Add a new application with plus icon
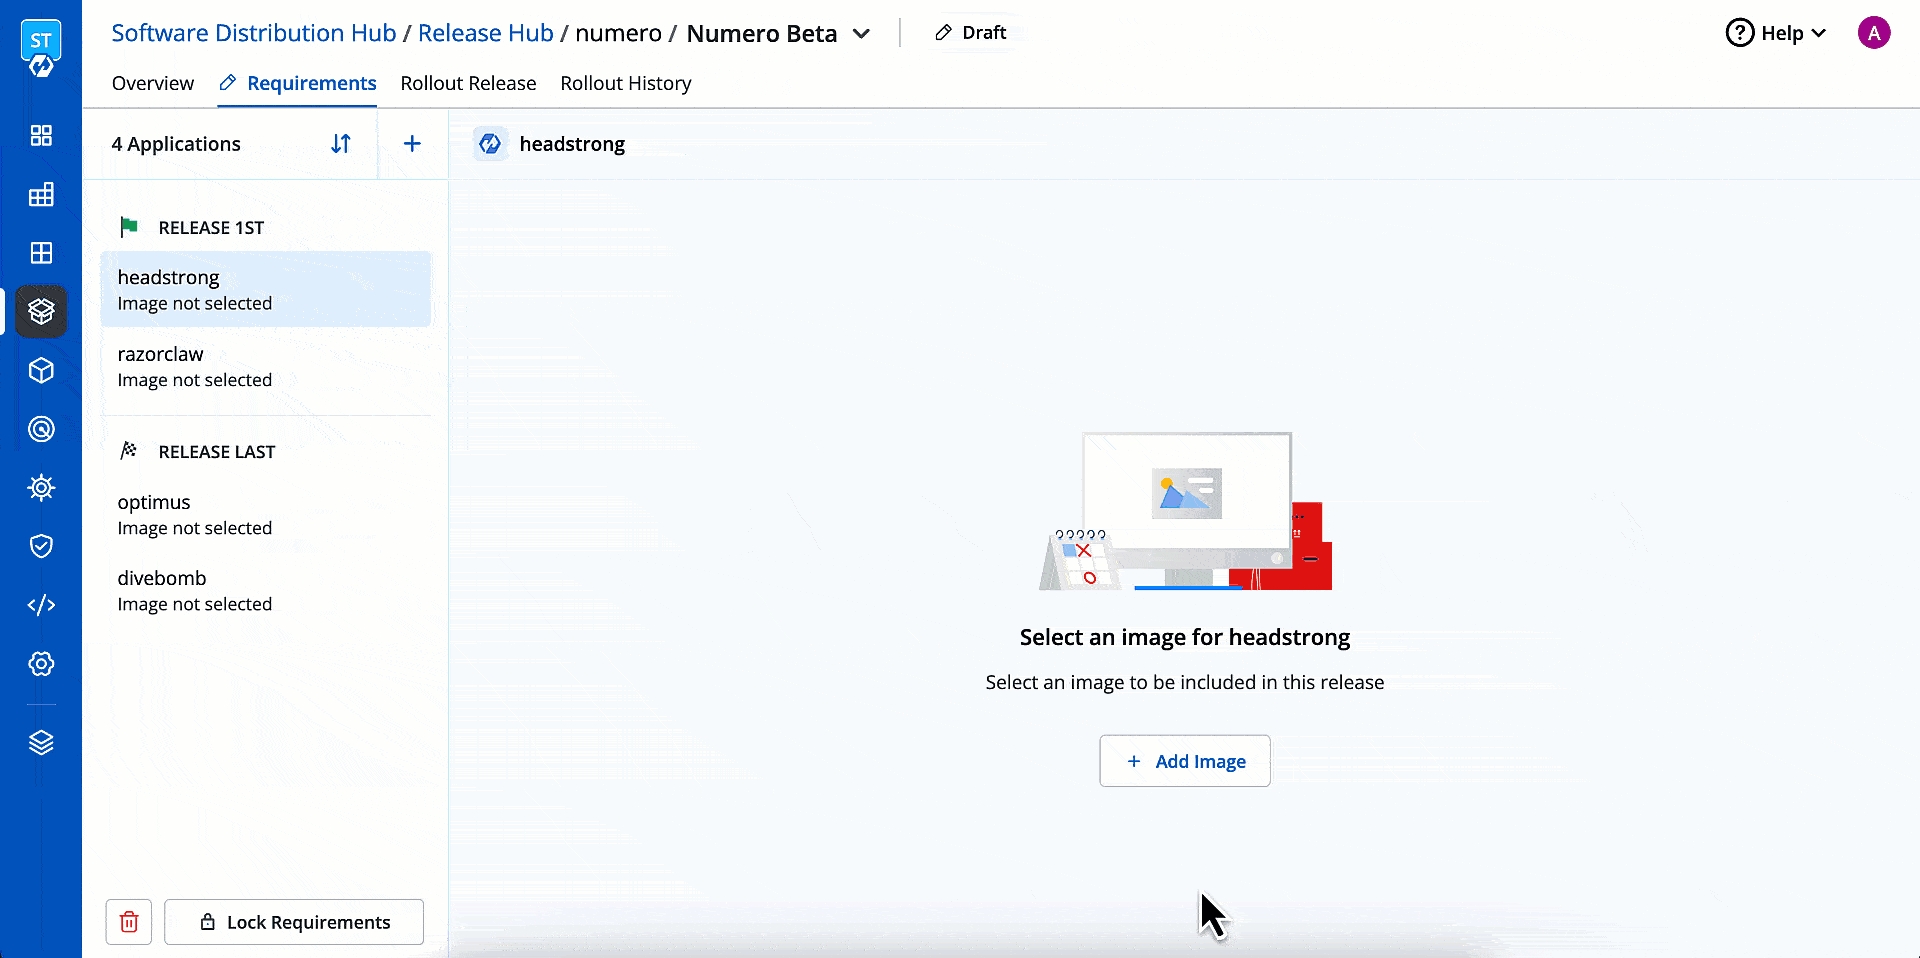The height and width of the screenshot is (958, 1920). 412,144
